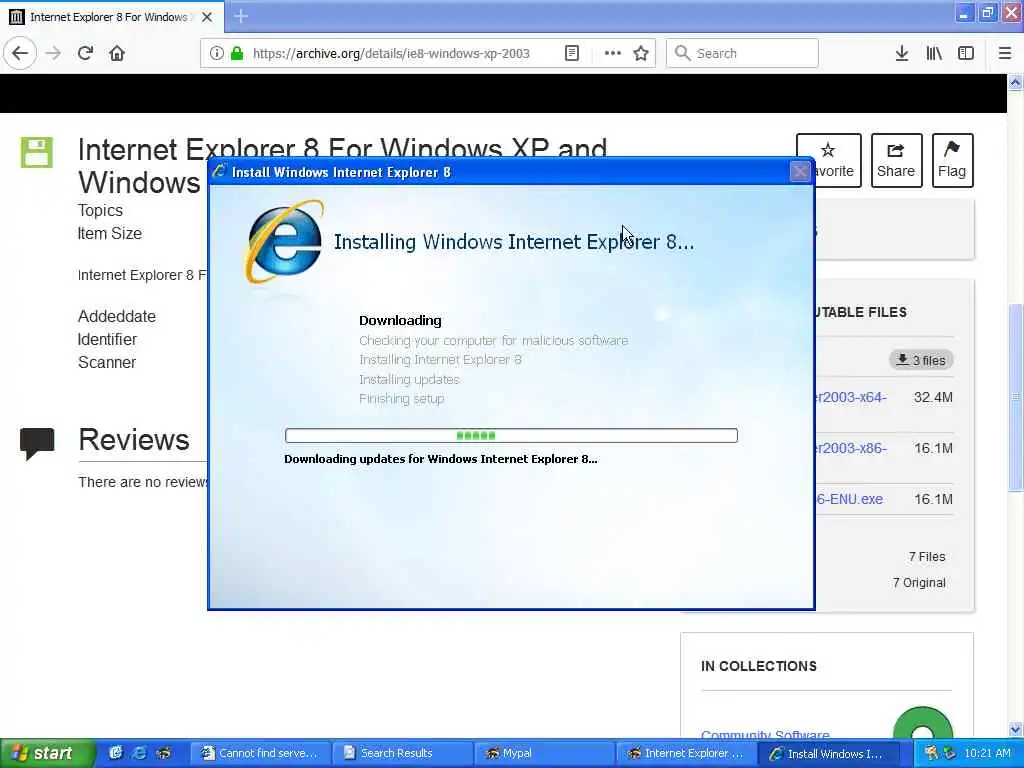
Task: Click the Reviews speech bubble icon
Action: (37, 444)
